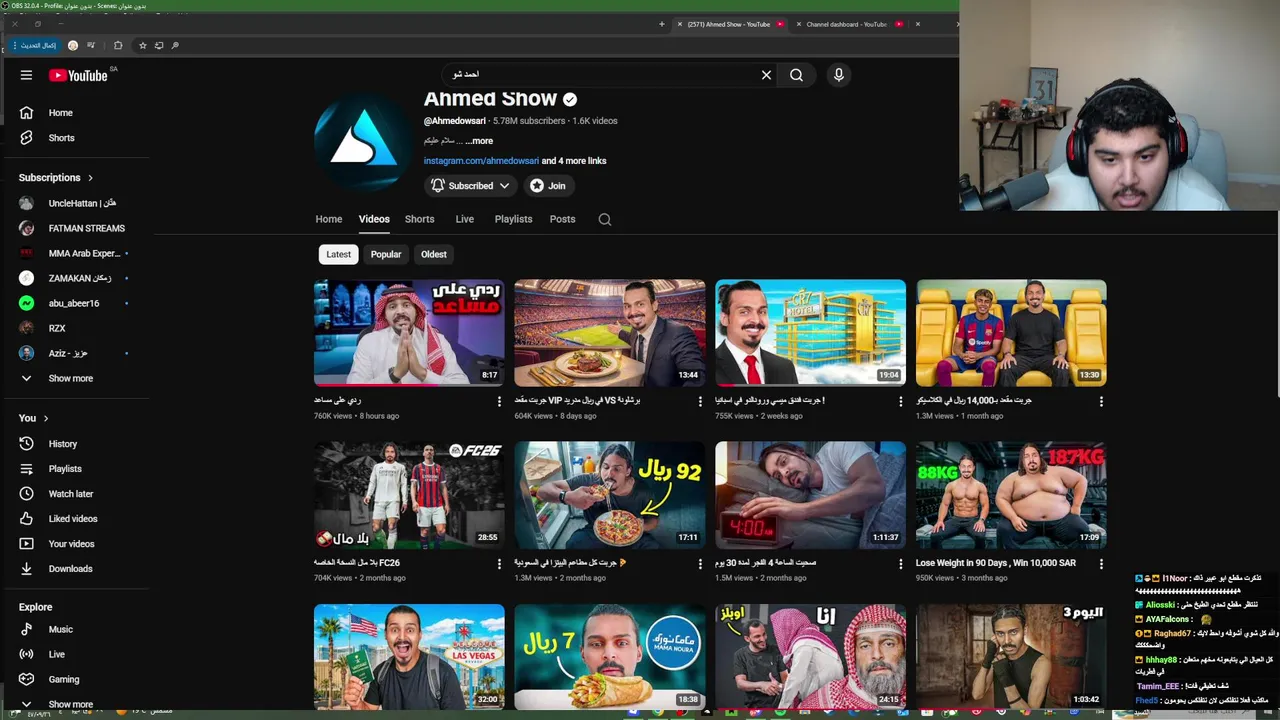The image size is (1280, 720).
Task: Expand the Subscriptions section chevron
Action: (90, 178)
